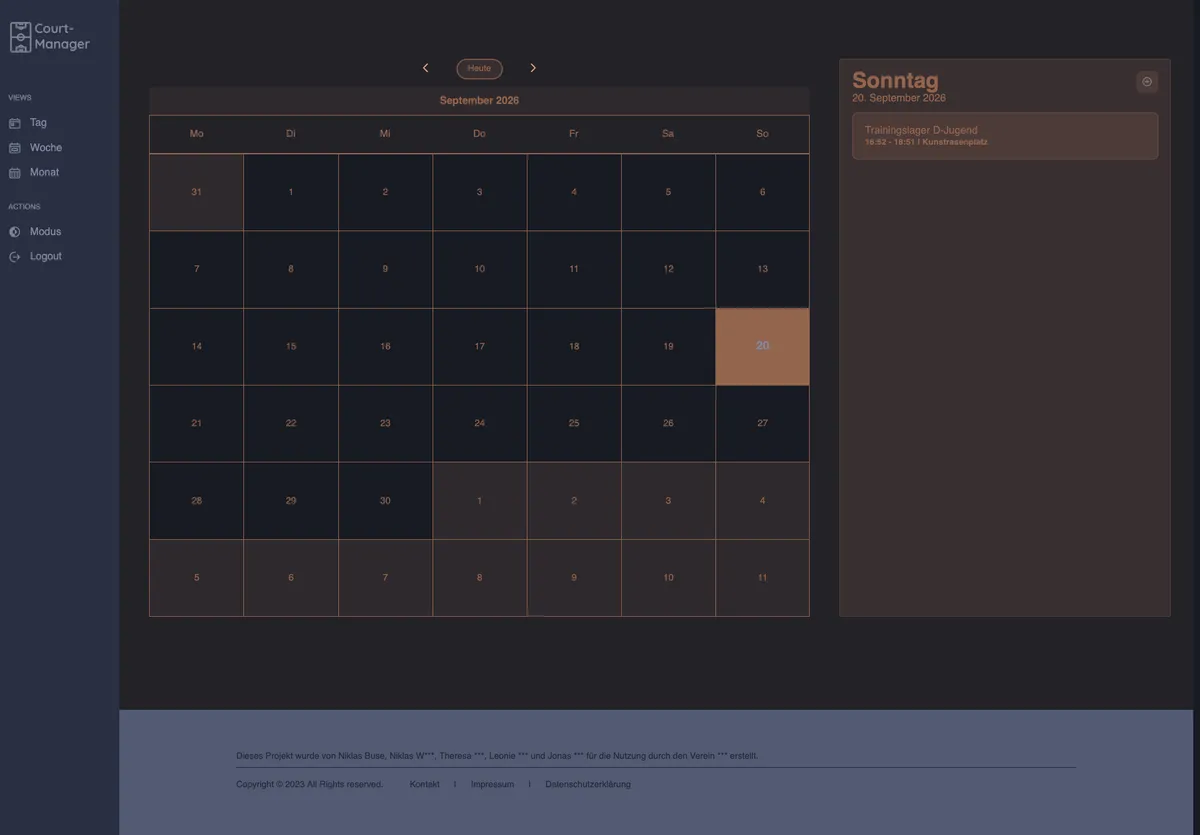
Task: Select day 16 in the calendar
Action: pyautogui.click(x=385, y=346)
